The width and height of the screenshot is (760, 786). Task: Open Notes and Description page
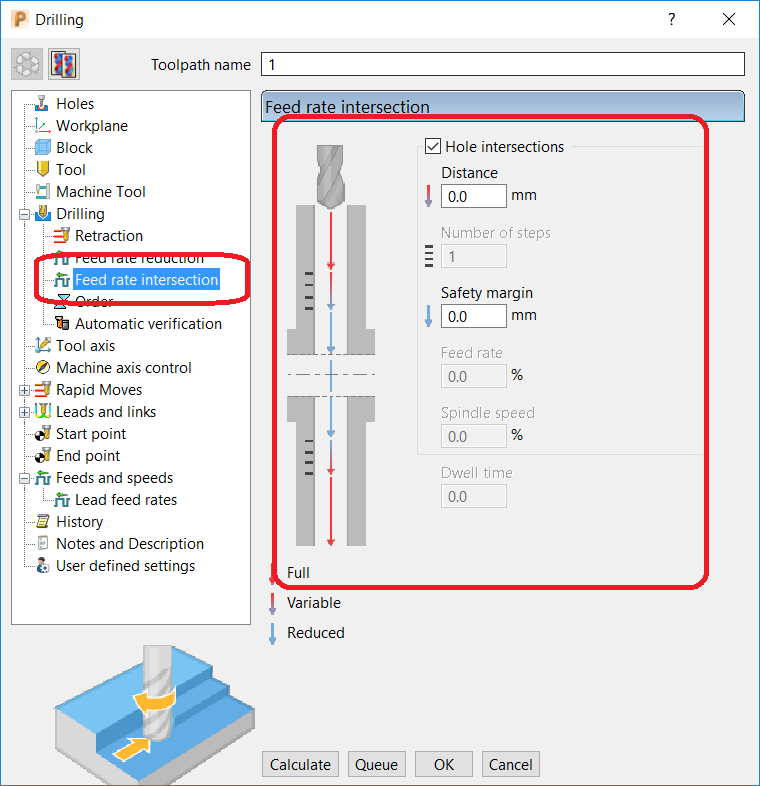tap(130, 544)
